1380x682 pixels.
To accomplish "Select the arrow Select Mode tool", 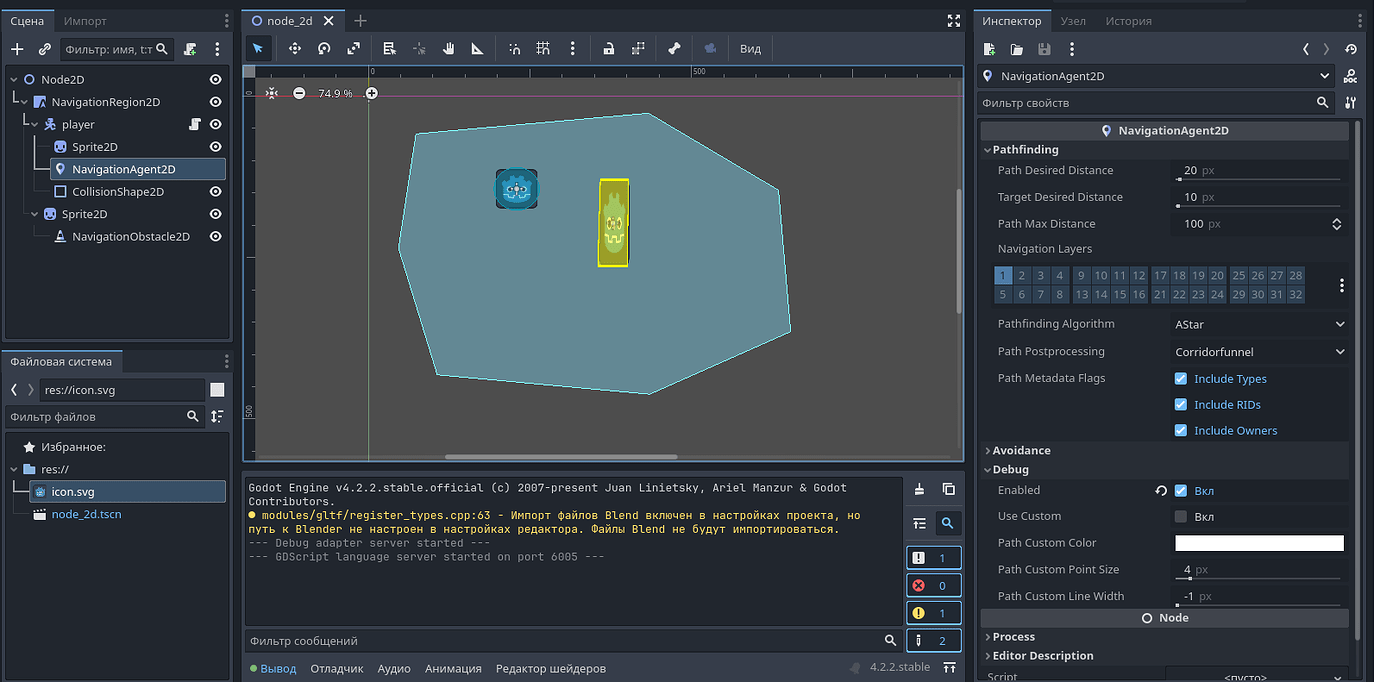I will [x=258, y=48].
